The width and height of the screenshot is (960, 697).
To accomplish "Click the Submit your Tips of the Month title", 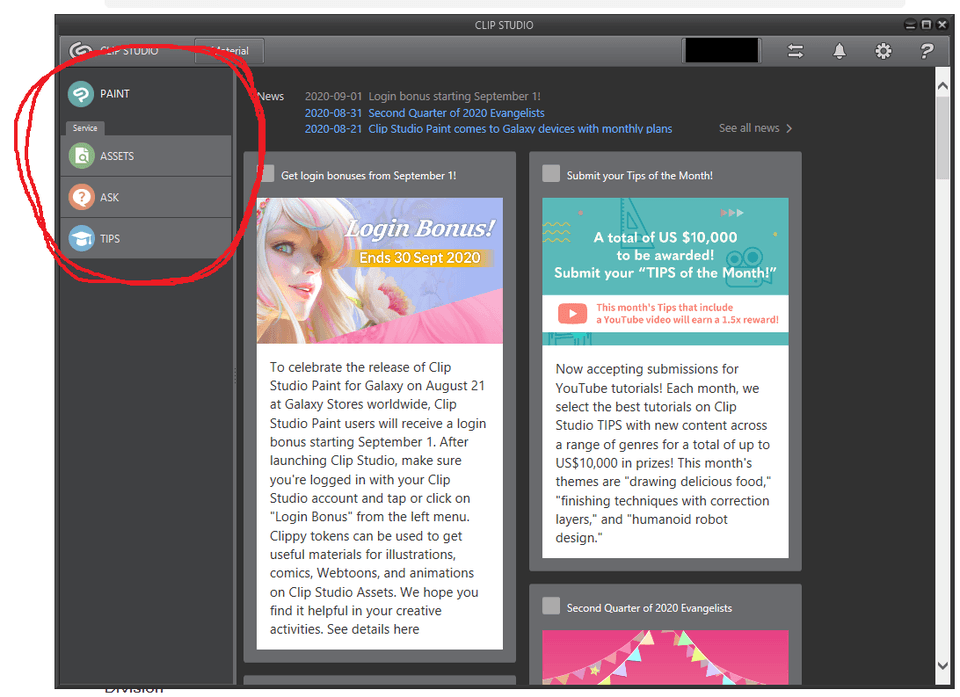I will [640, 176].
